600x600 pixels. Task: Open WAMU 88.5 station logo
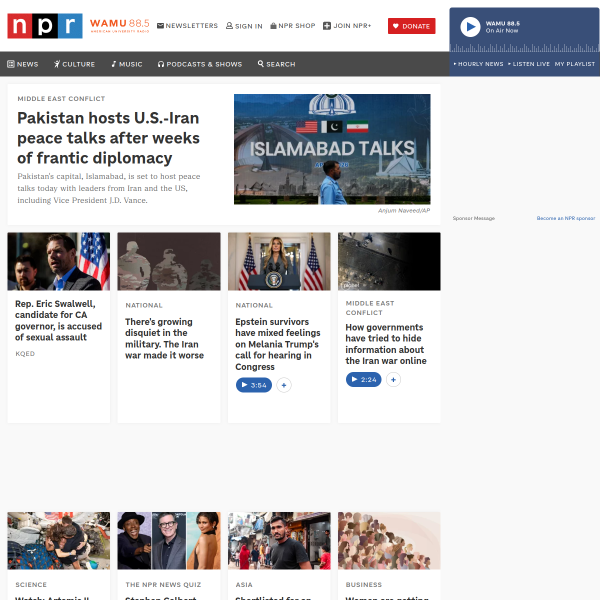[x=119, y=26]
